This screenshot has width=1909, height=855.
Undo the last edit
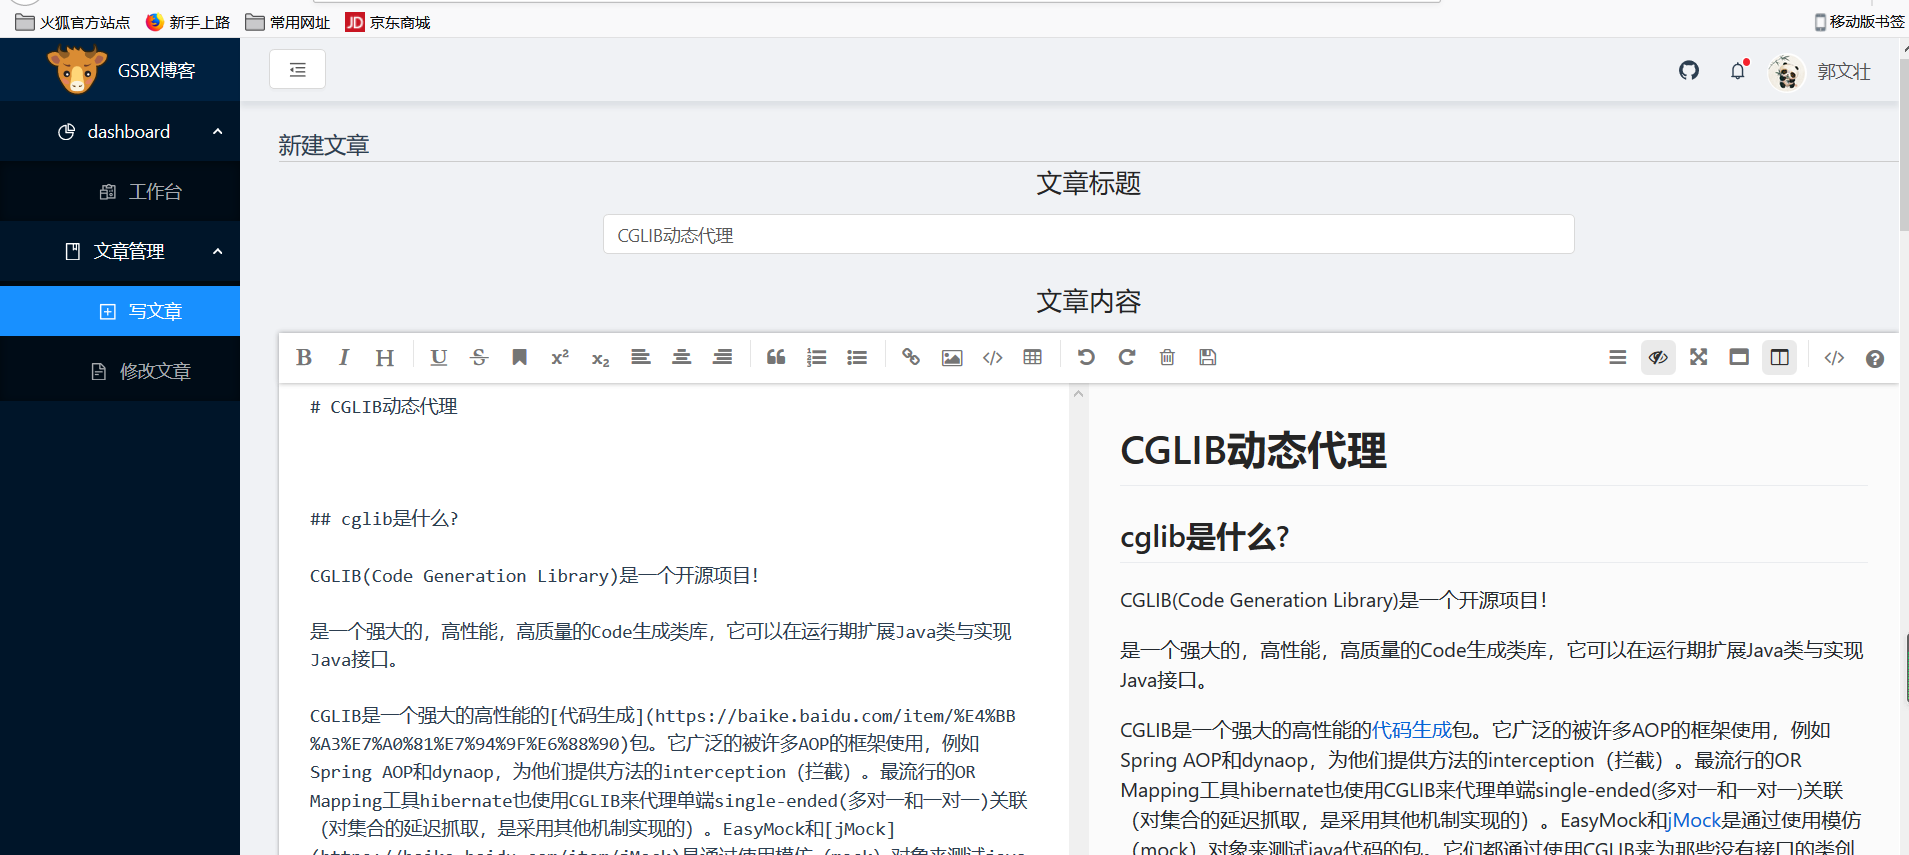[x=1086, y=357]
